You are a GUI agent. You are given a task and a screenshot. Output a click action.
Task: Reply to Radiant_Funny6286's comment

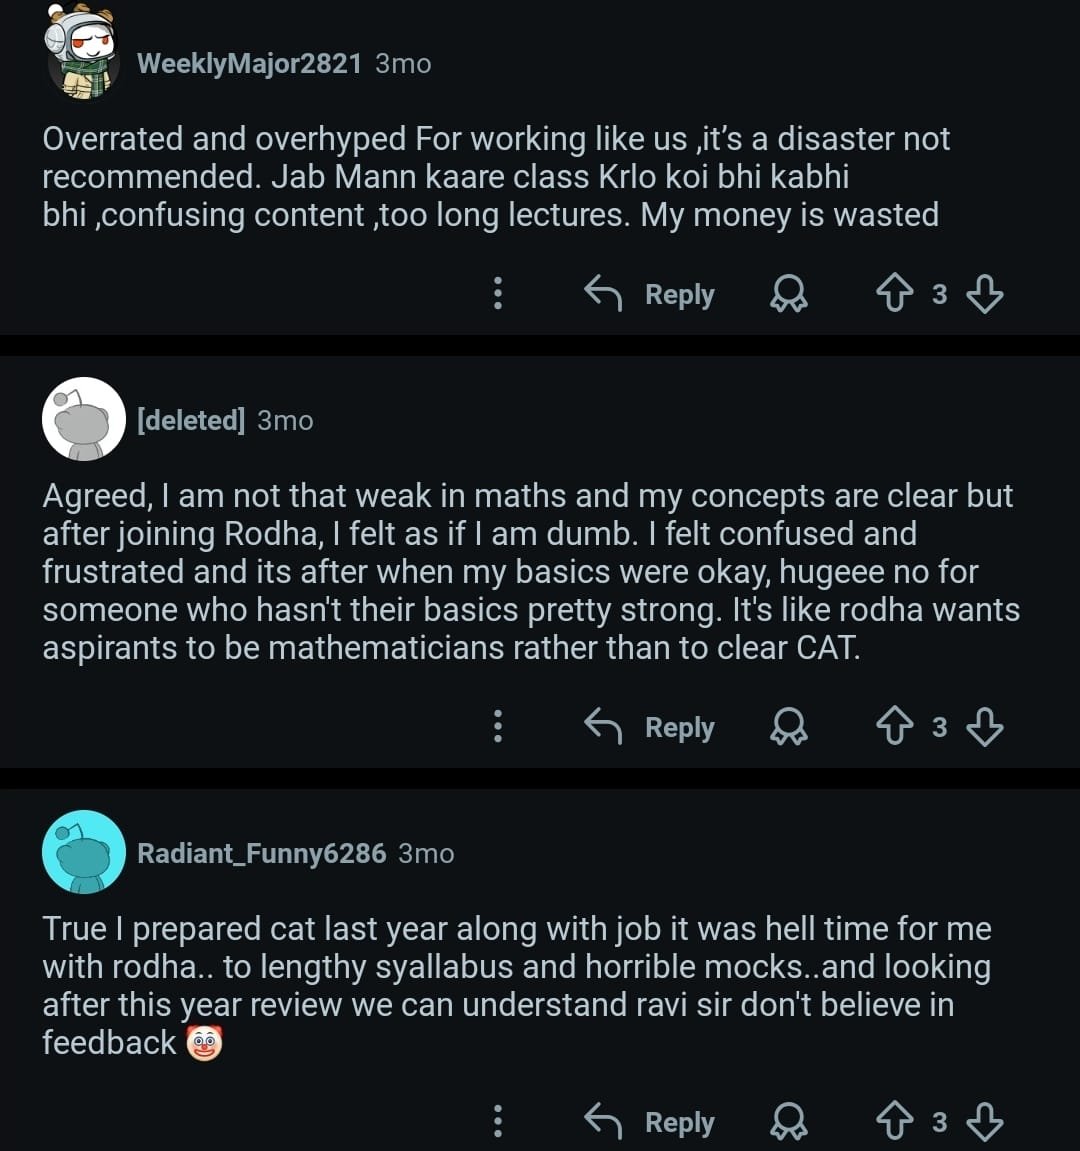point(650,1122)
